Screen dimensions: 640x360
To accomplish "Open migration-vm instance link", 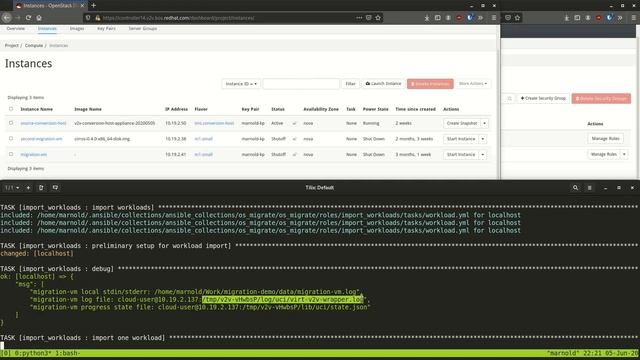I will pyautogui.click(x=34, y=155).
